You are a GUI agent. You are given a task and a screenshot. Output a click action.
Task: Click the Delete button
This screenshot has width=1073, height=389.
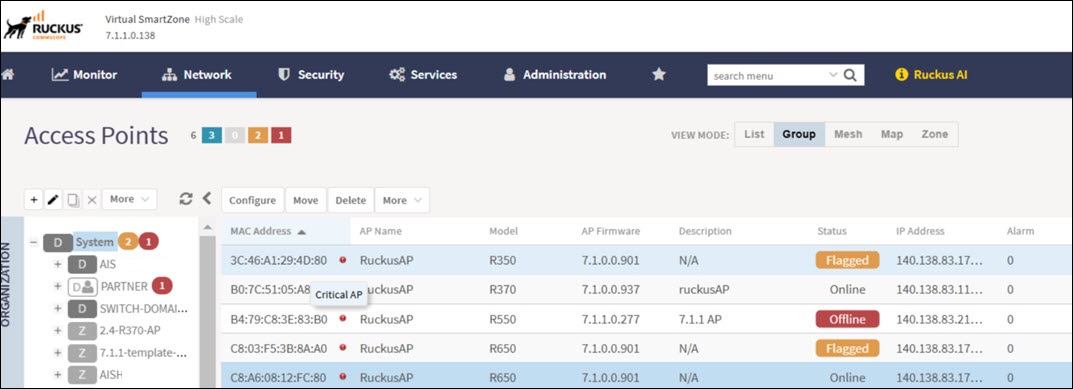(x=351, y=200)
